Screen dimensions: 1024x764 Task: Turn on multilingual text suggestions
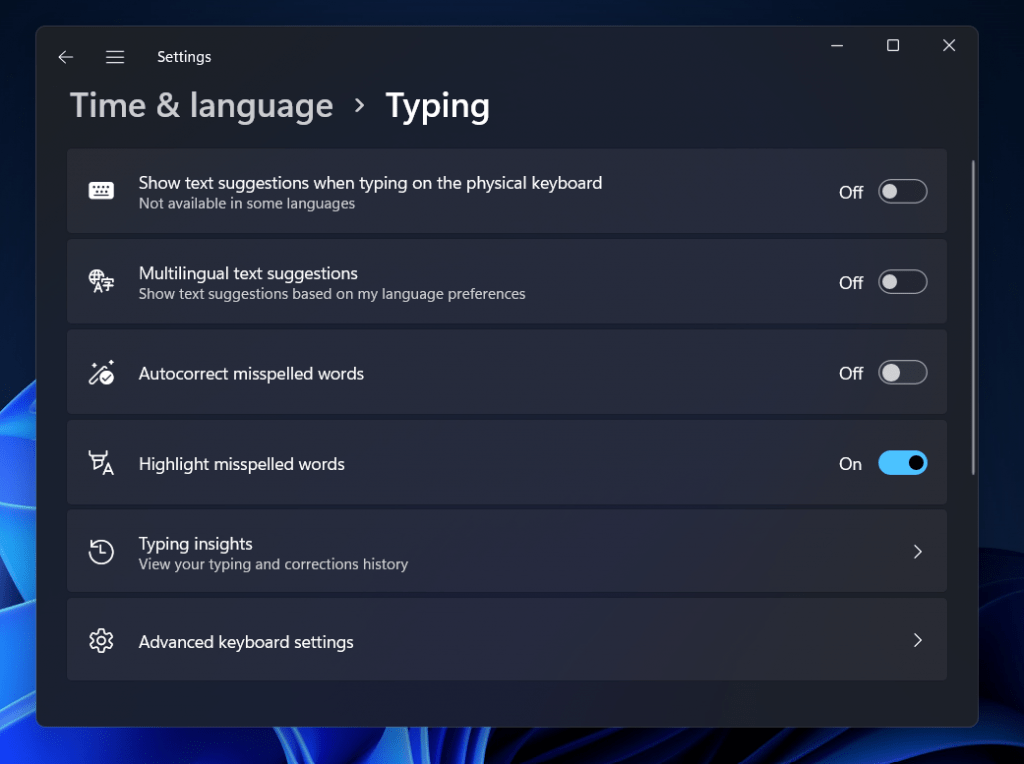click(901, 281)
